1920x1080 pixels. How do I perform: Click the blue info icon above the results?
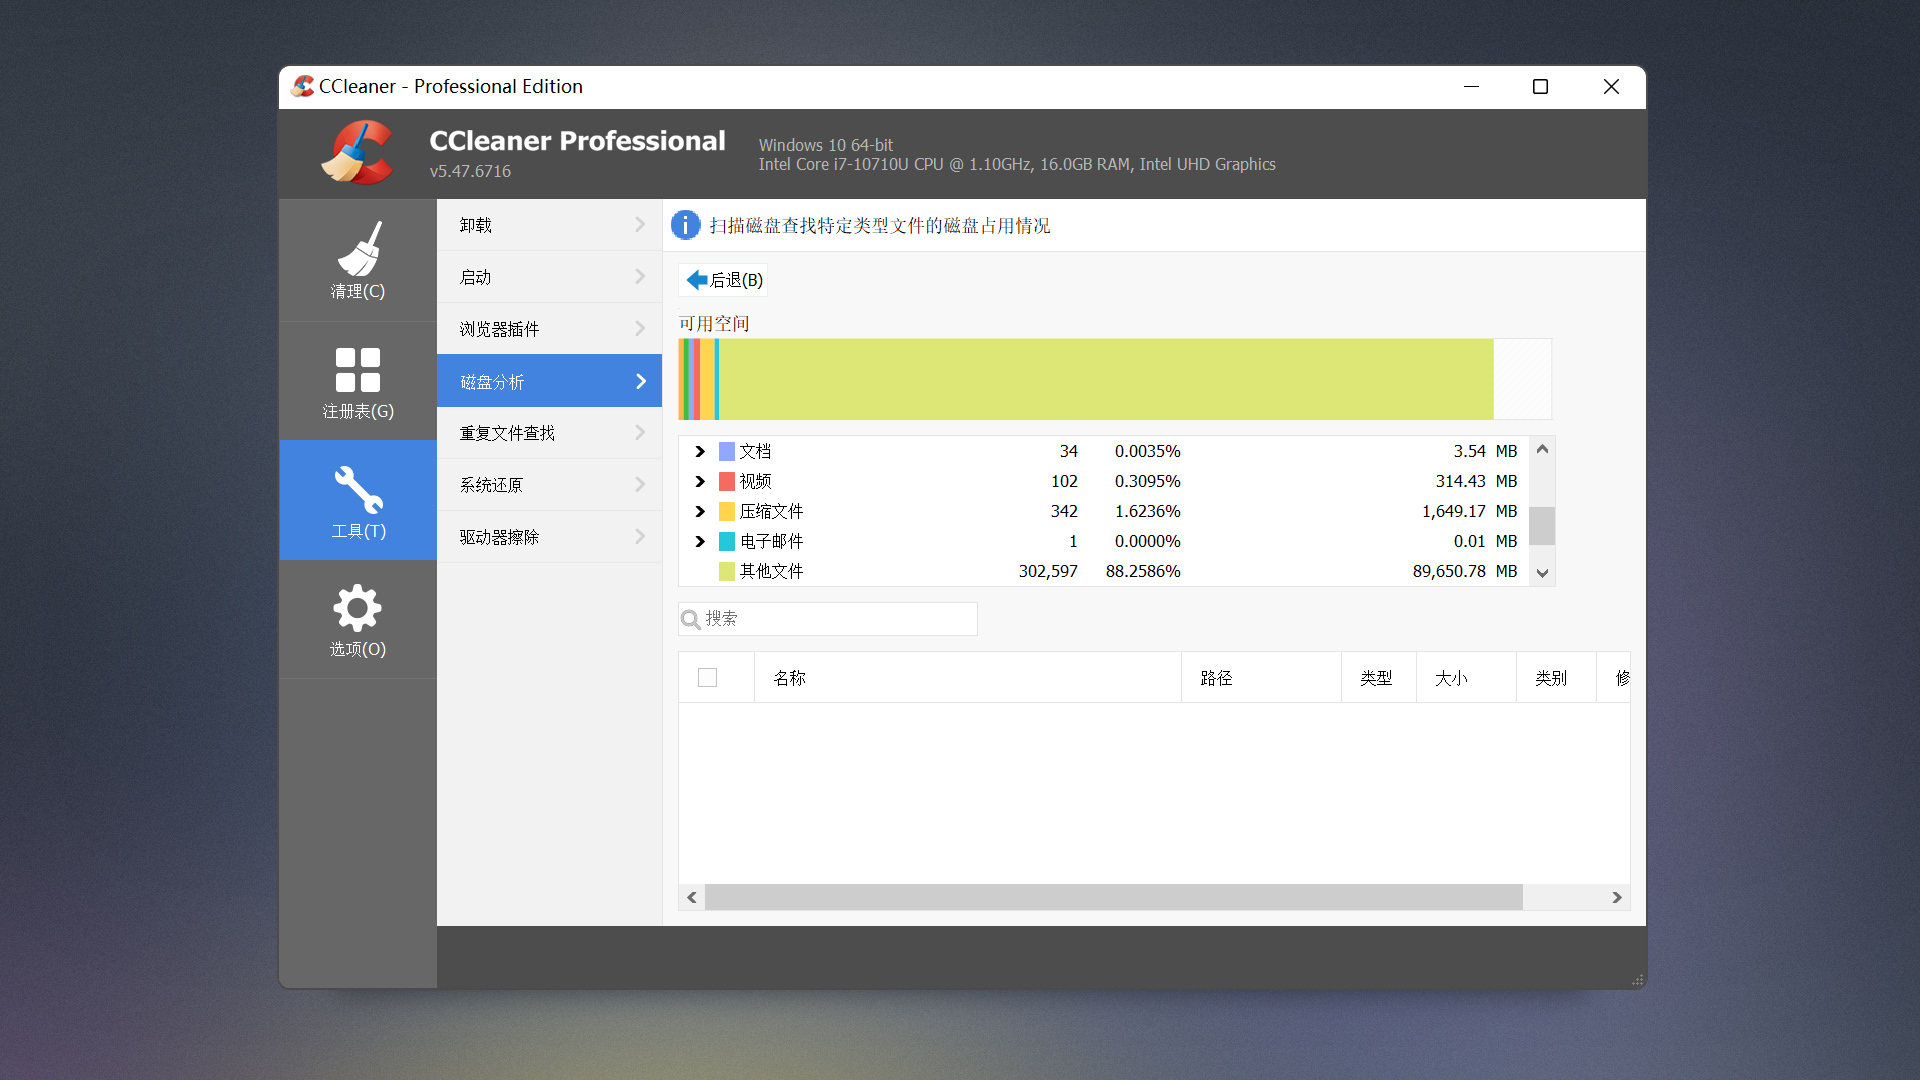pos(685,225)
